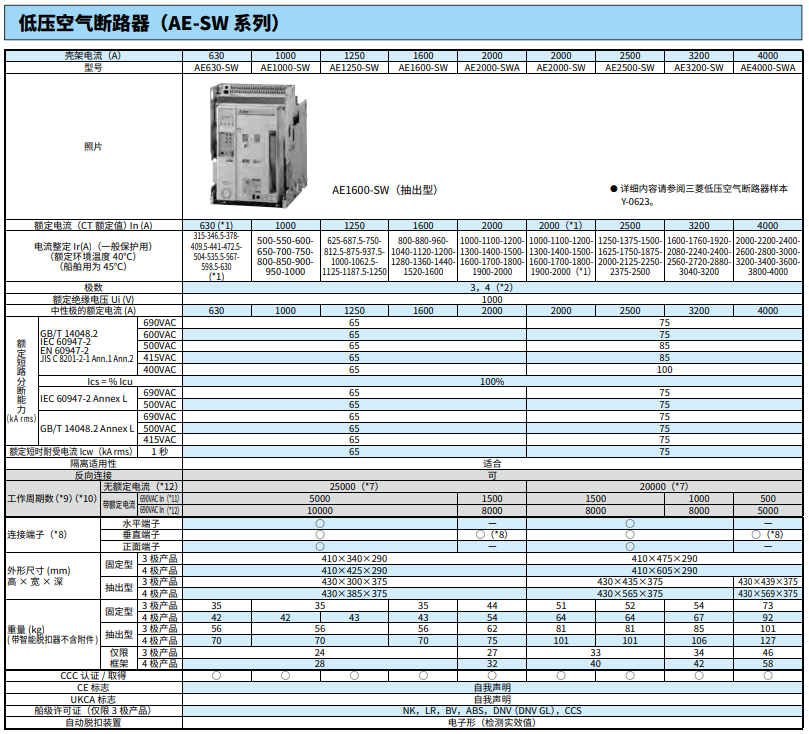Click the Ir setting cell starting 500-550-600

[x=285, y=256]
